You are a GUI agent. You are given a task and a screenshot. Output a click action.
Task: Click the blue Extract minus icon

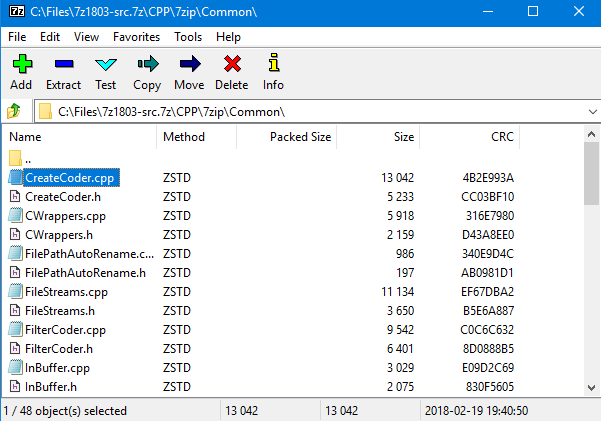[x=64, y=64]
